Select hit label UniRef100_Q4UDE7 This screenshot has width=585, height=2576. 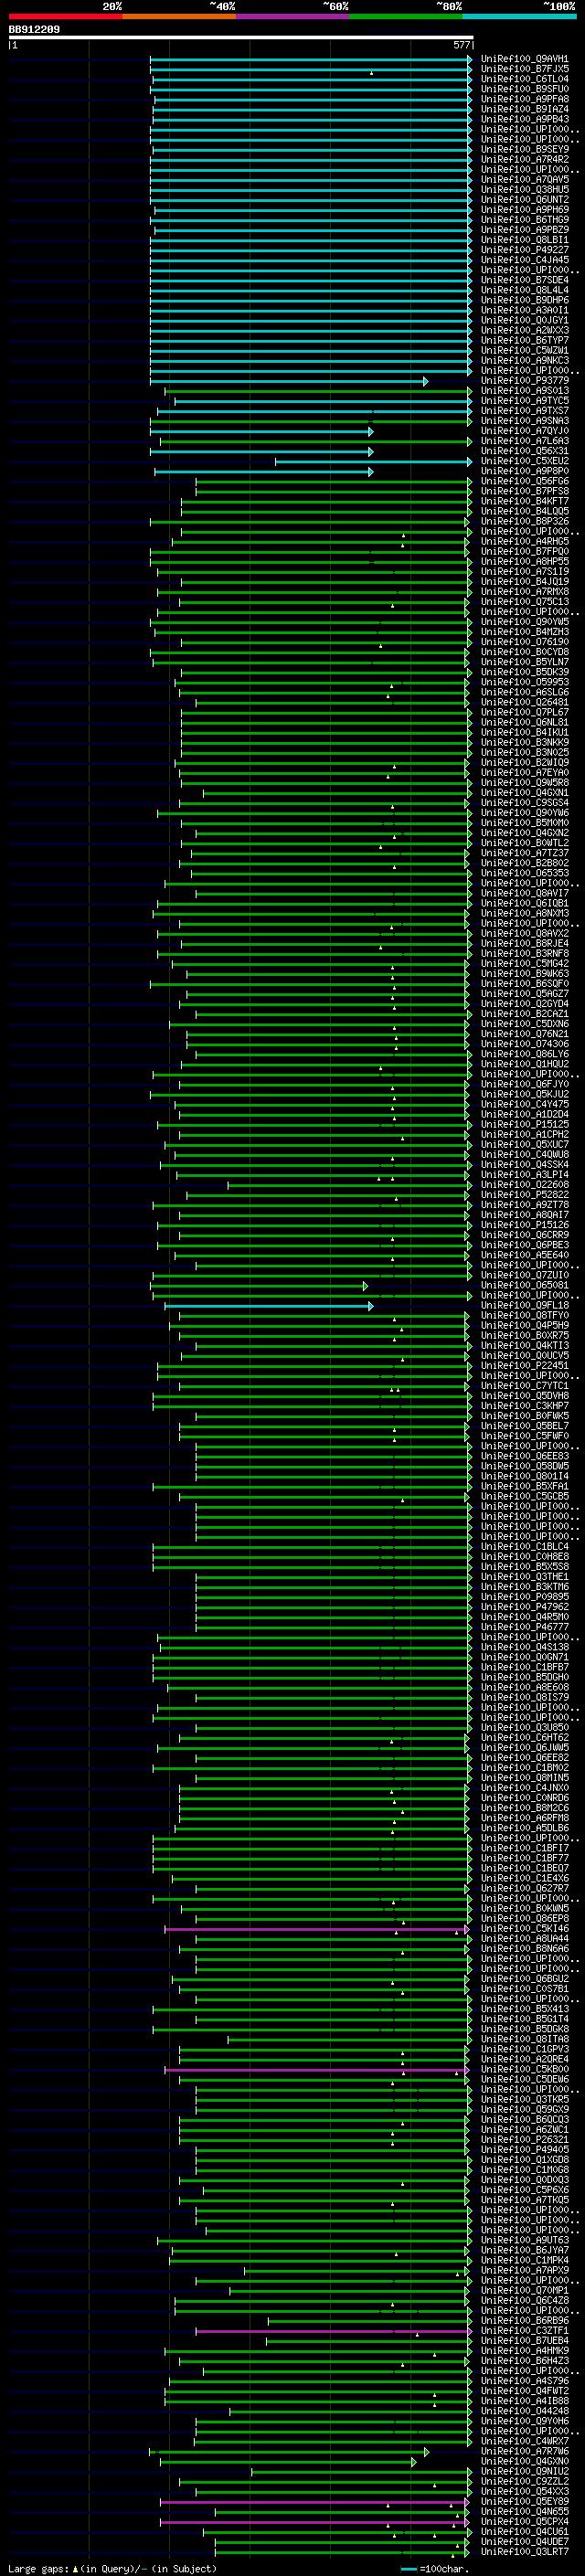[x=525, y=2542]
